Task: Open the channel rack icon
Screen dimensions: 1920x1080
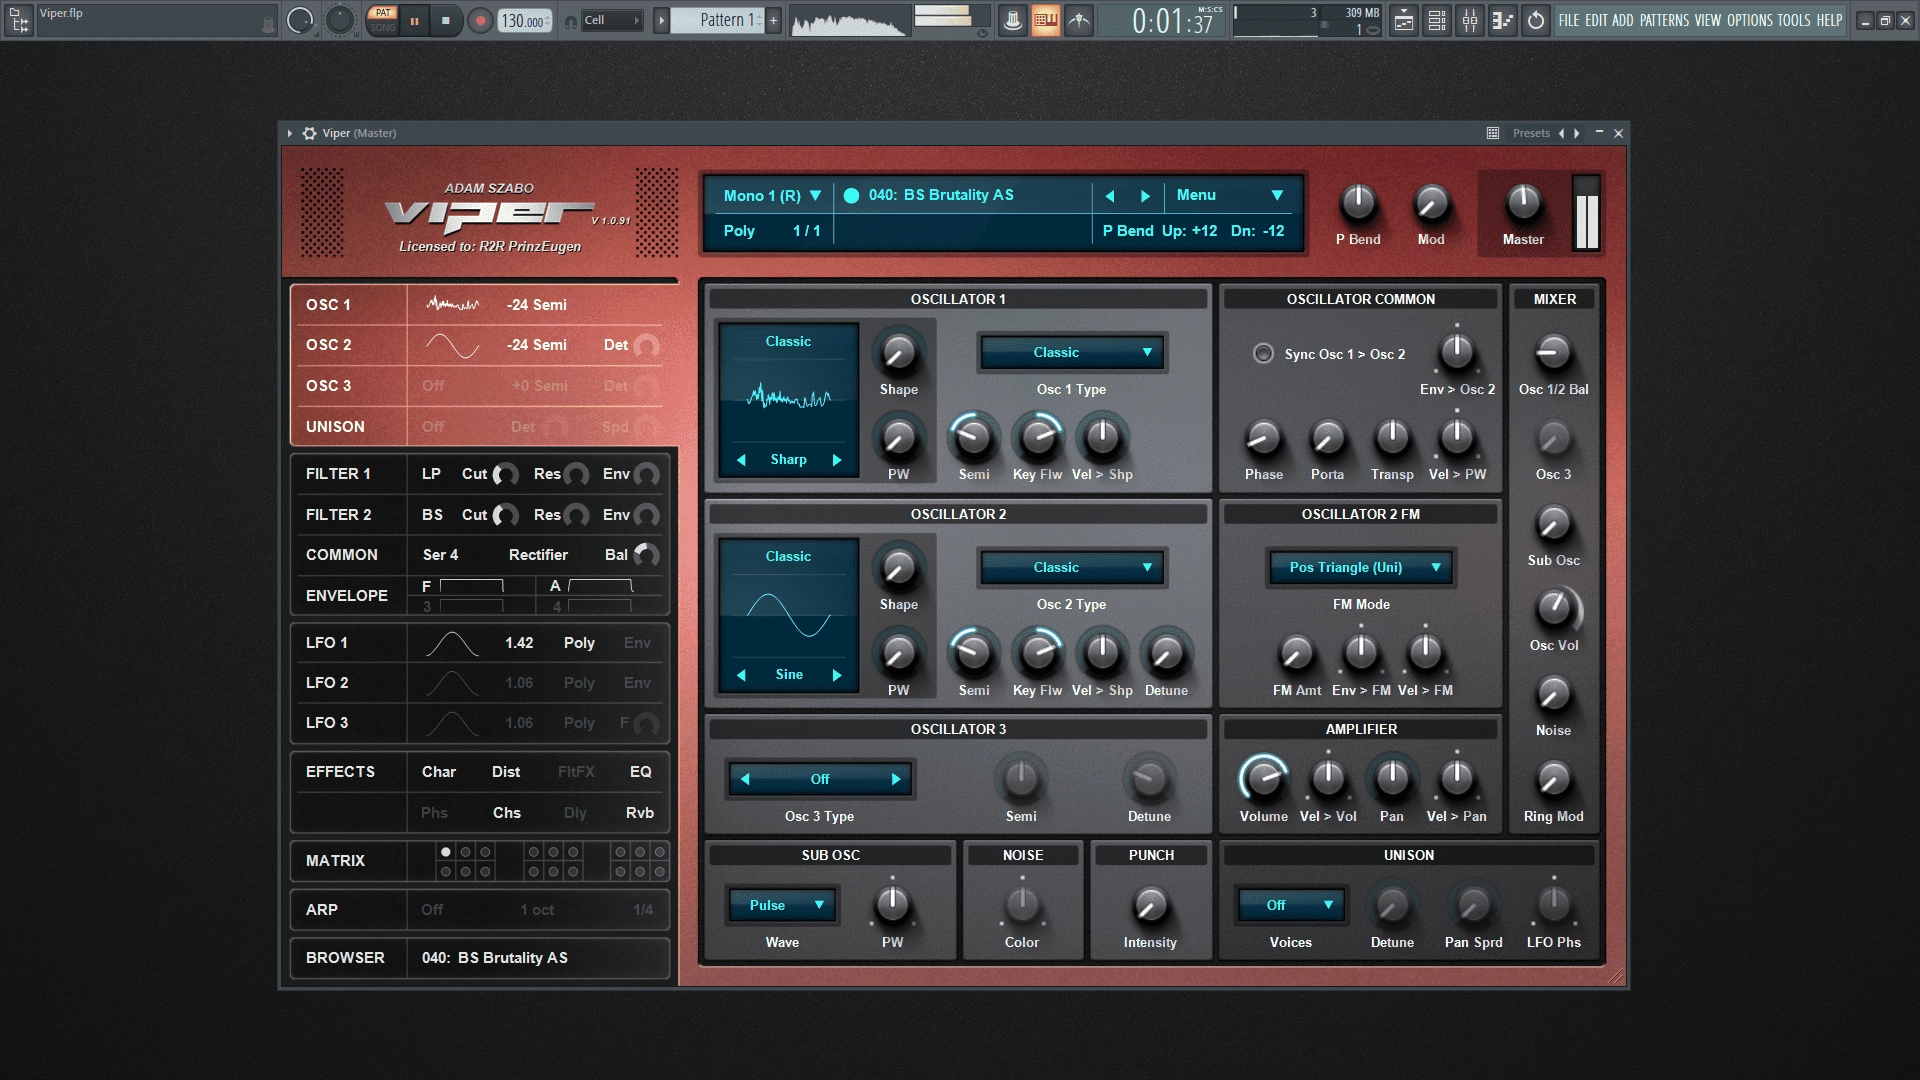Action: 1437,20
